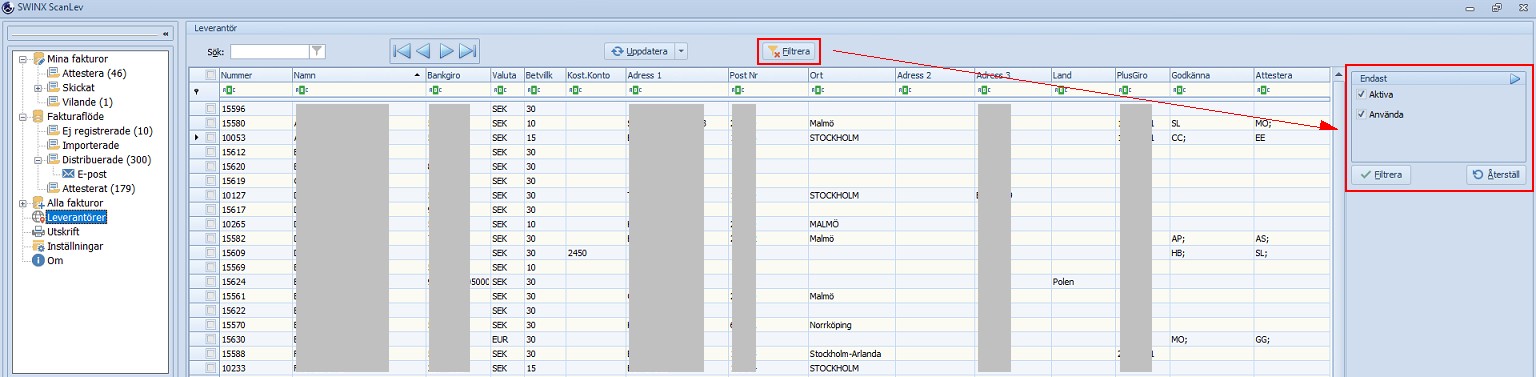Click Filtrera in the Endast panel
The image size is (1536, 377).
tap(1381, 175)
